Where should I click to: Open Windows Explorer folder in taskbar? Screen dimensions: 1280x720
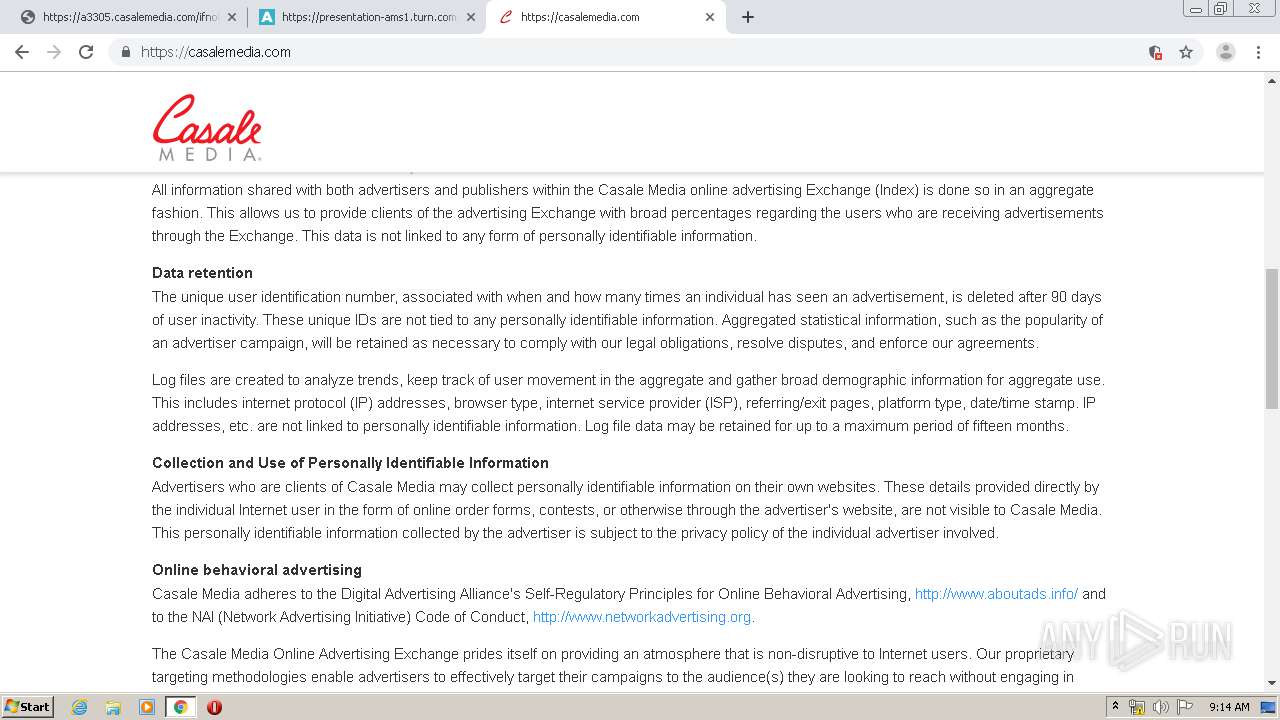point(113,707)
